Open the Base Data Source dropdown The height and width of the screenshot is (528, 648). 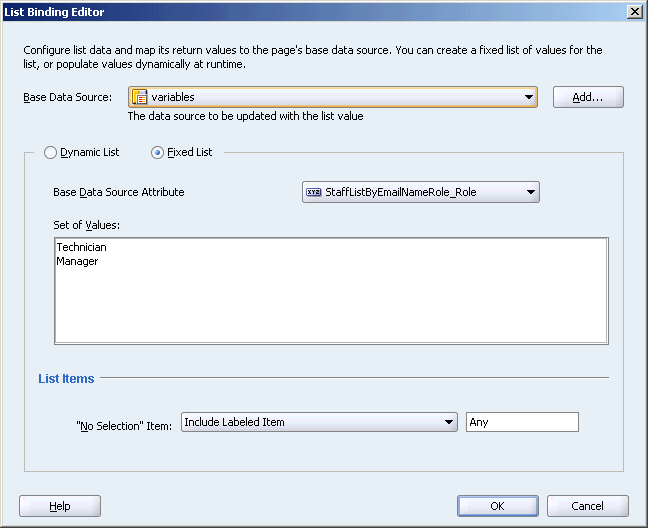click(333, 97)
